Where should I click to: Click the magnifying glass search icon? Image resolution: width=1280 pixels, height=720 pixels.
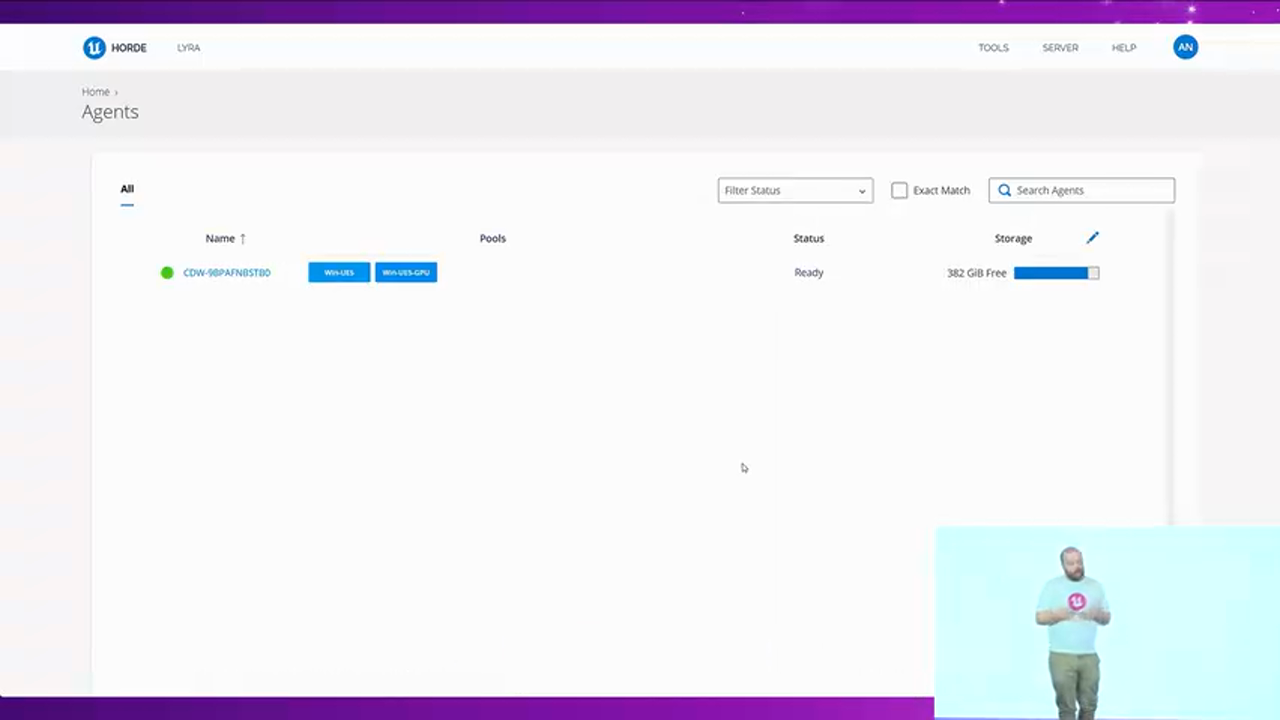1004,190
